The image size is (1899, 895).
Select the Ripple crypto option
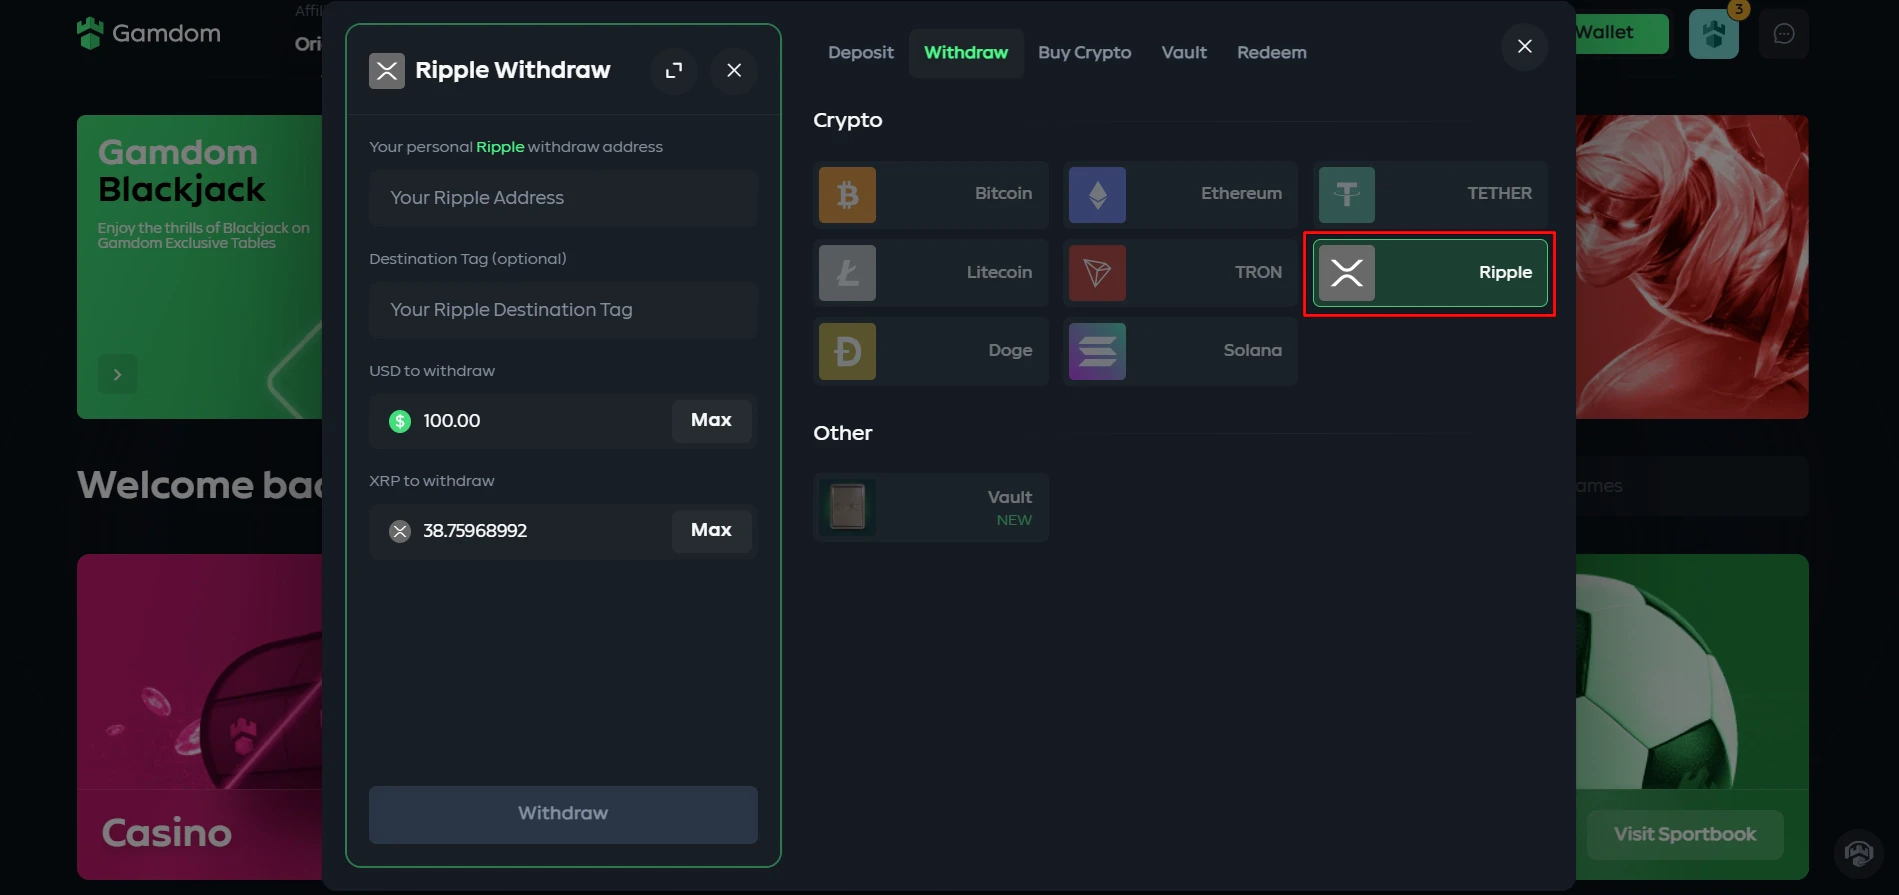(x=1430, y=273)
